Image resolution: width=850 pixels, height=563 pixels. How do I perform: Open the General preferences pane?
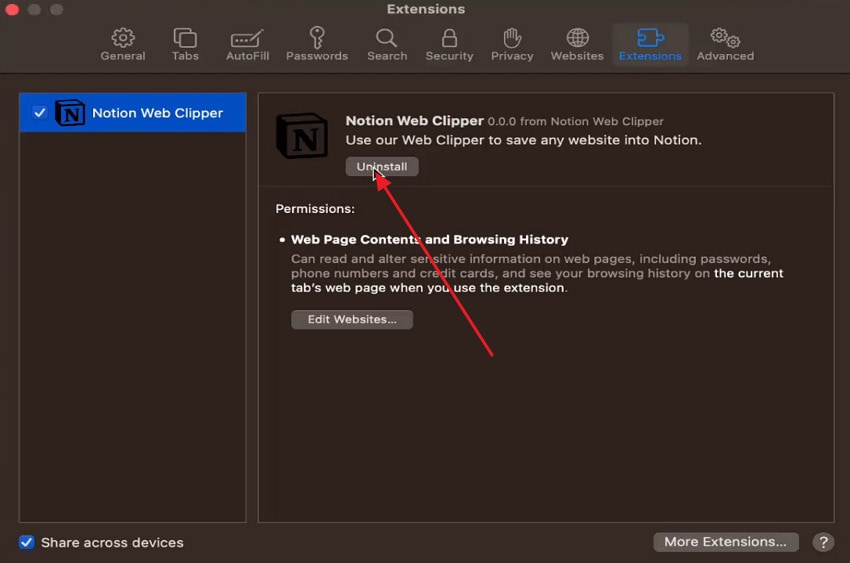tap(123, 44)
